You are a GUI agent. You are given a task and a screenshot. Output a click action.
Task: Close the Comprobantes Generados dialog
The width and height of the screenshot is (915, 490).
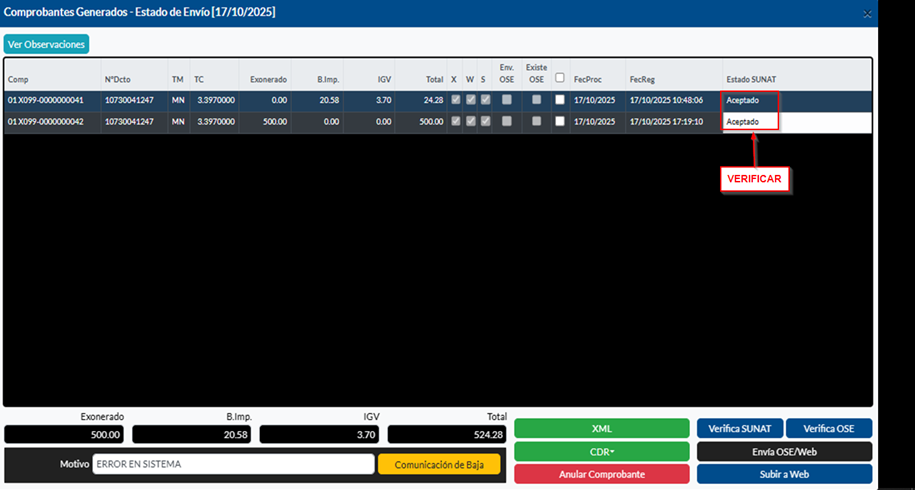(866, 12)
